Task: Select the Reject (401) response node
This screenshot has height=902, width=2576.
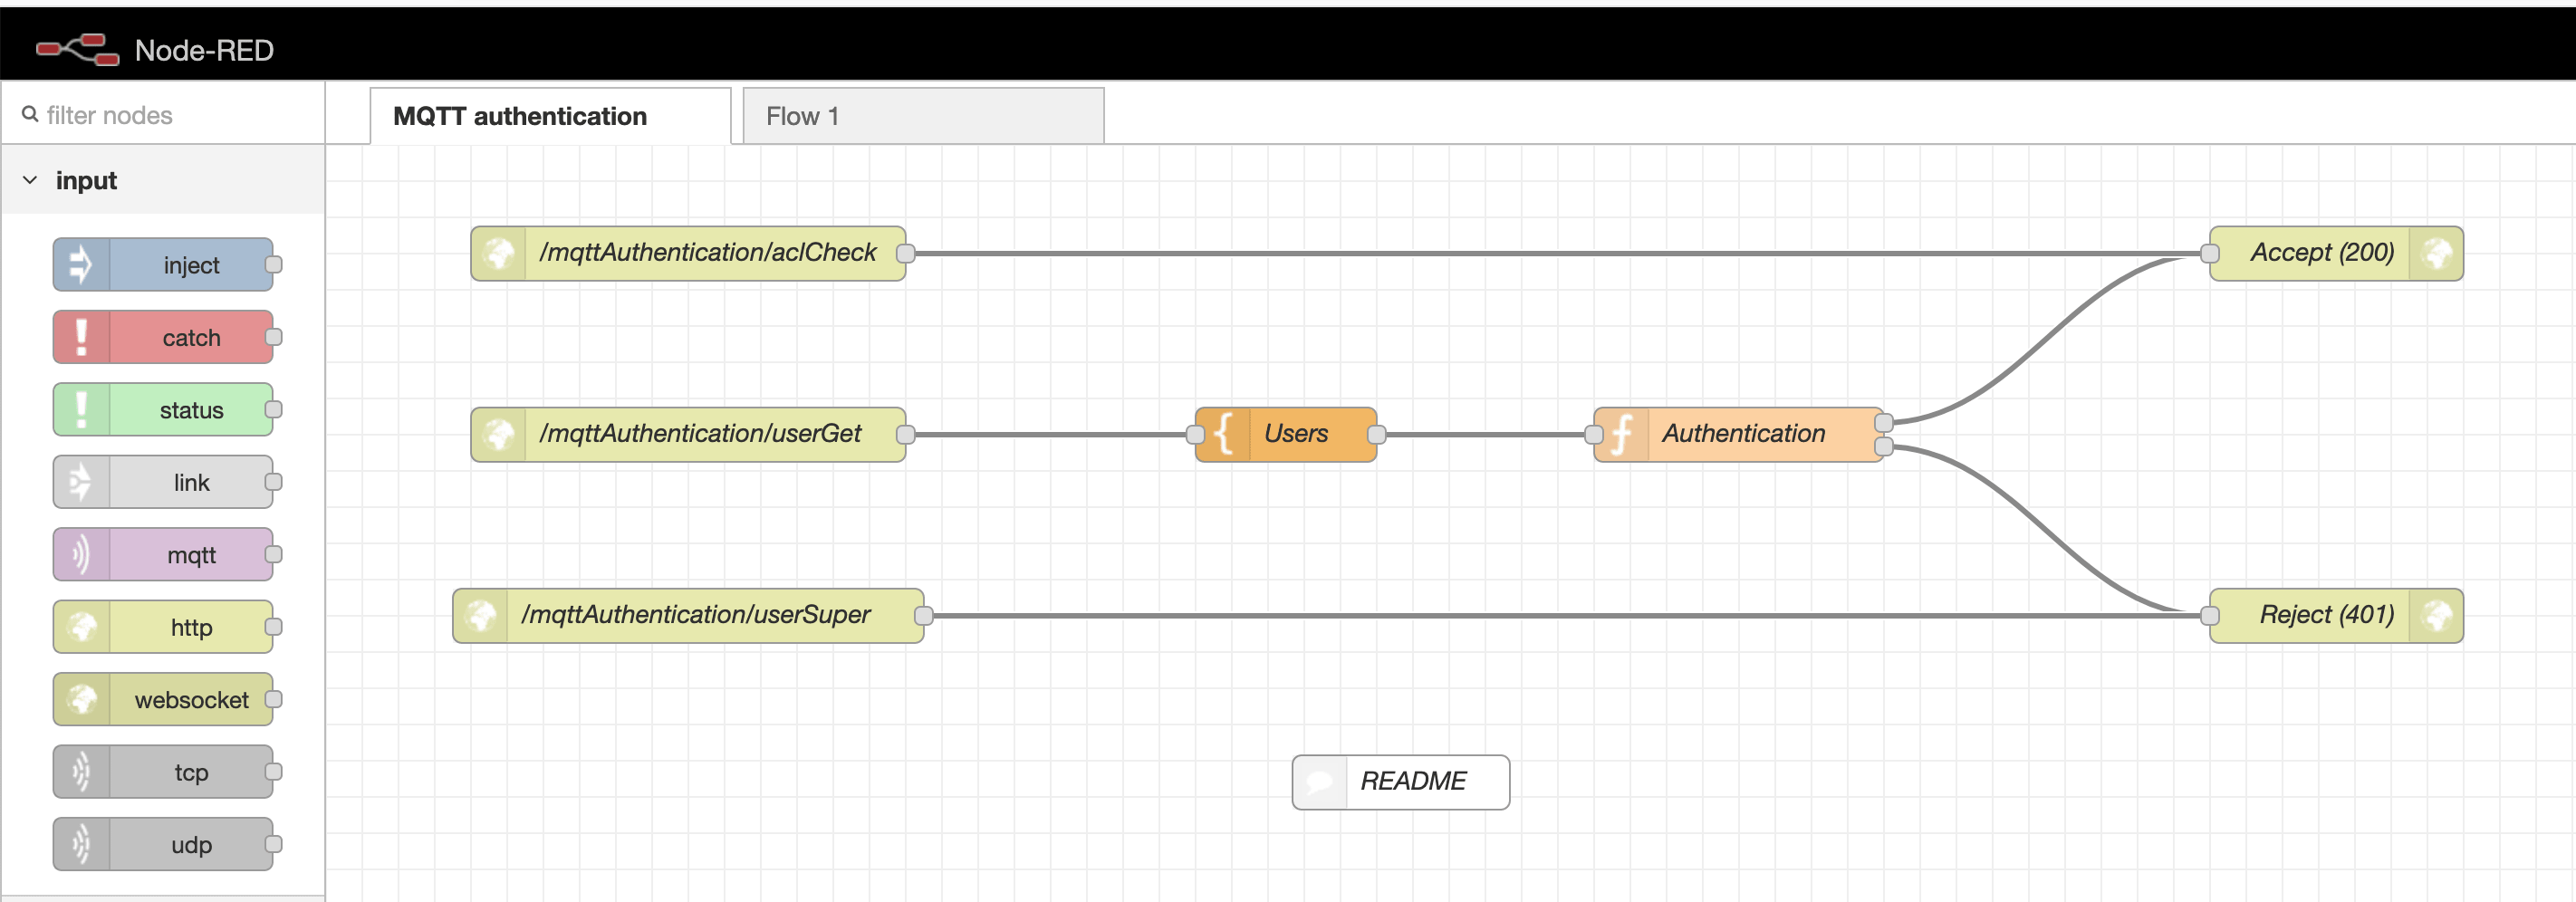Action: click(x=2335, y=615)
